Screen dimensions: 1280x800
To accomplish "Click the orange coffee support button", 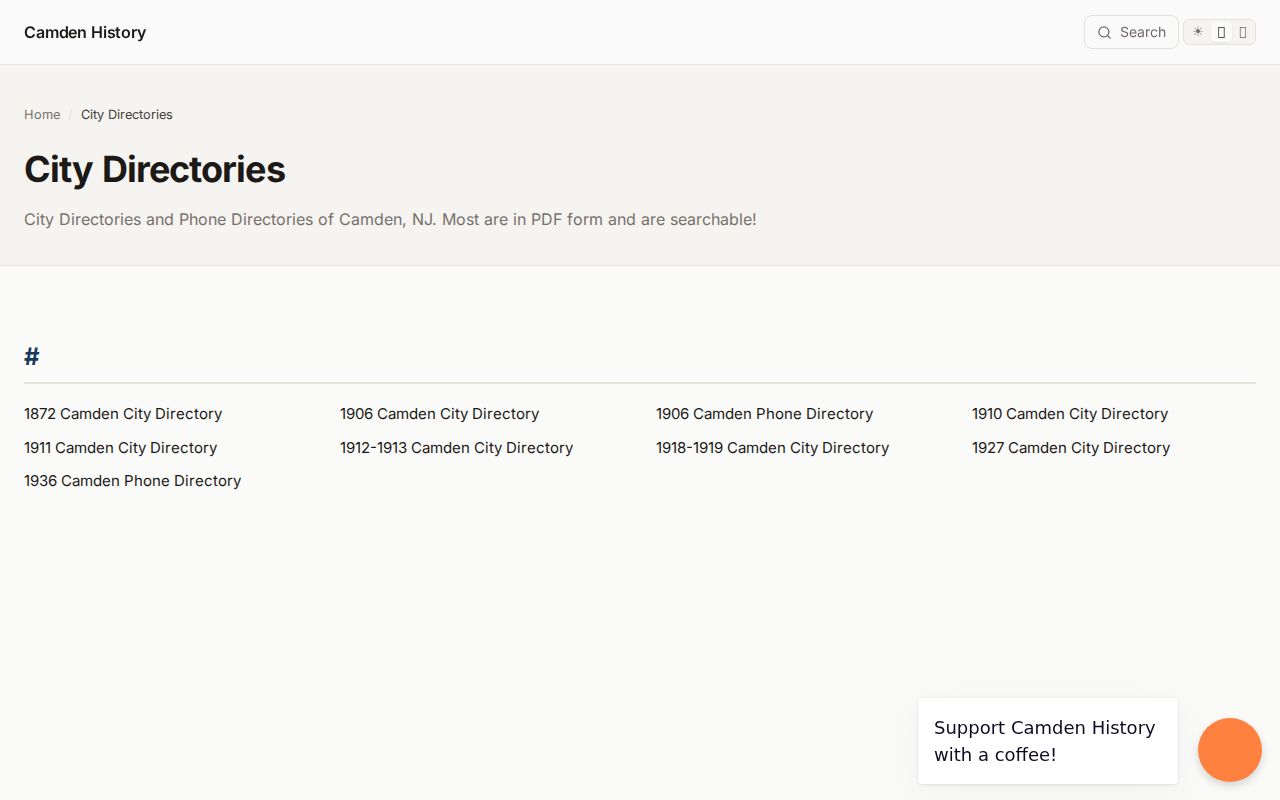I will click(x=1230, y=750).
